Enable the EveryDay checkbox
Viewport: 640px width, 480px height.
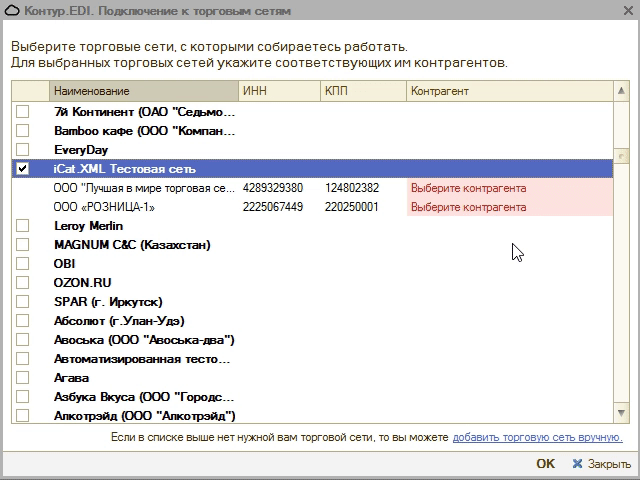click(x=22, y=149)
